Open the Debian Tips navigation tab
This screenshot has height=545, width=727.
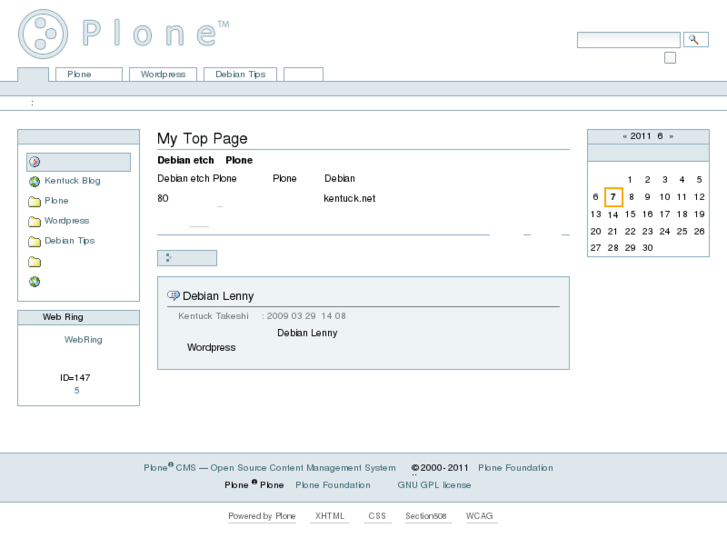coord(240,74)
